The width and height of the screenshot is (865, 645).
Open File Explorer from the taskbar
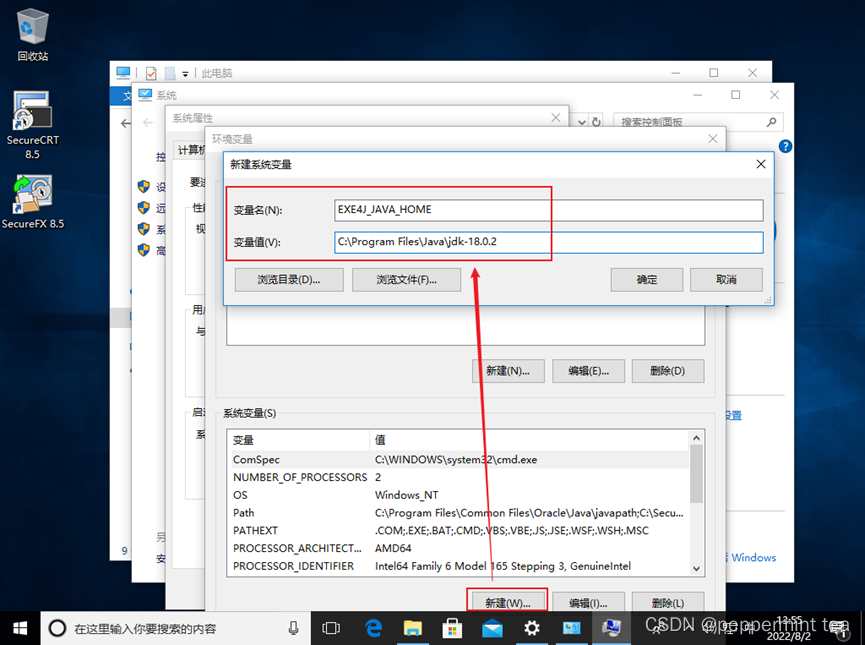[412, 628]
